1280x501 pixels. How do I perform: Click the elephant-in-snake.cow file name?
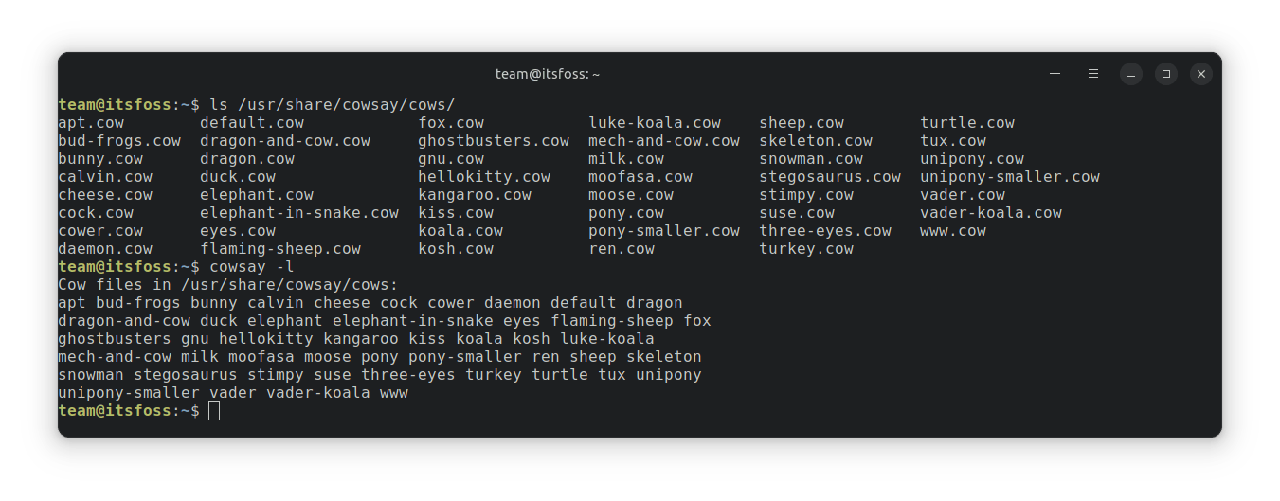tap(299, 213)
